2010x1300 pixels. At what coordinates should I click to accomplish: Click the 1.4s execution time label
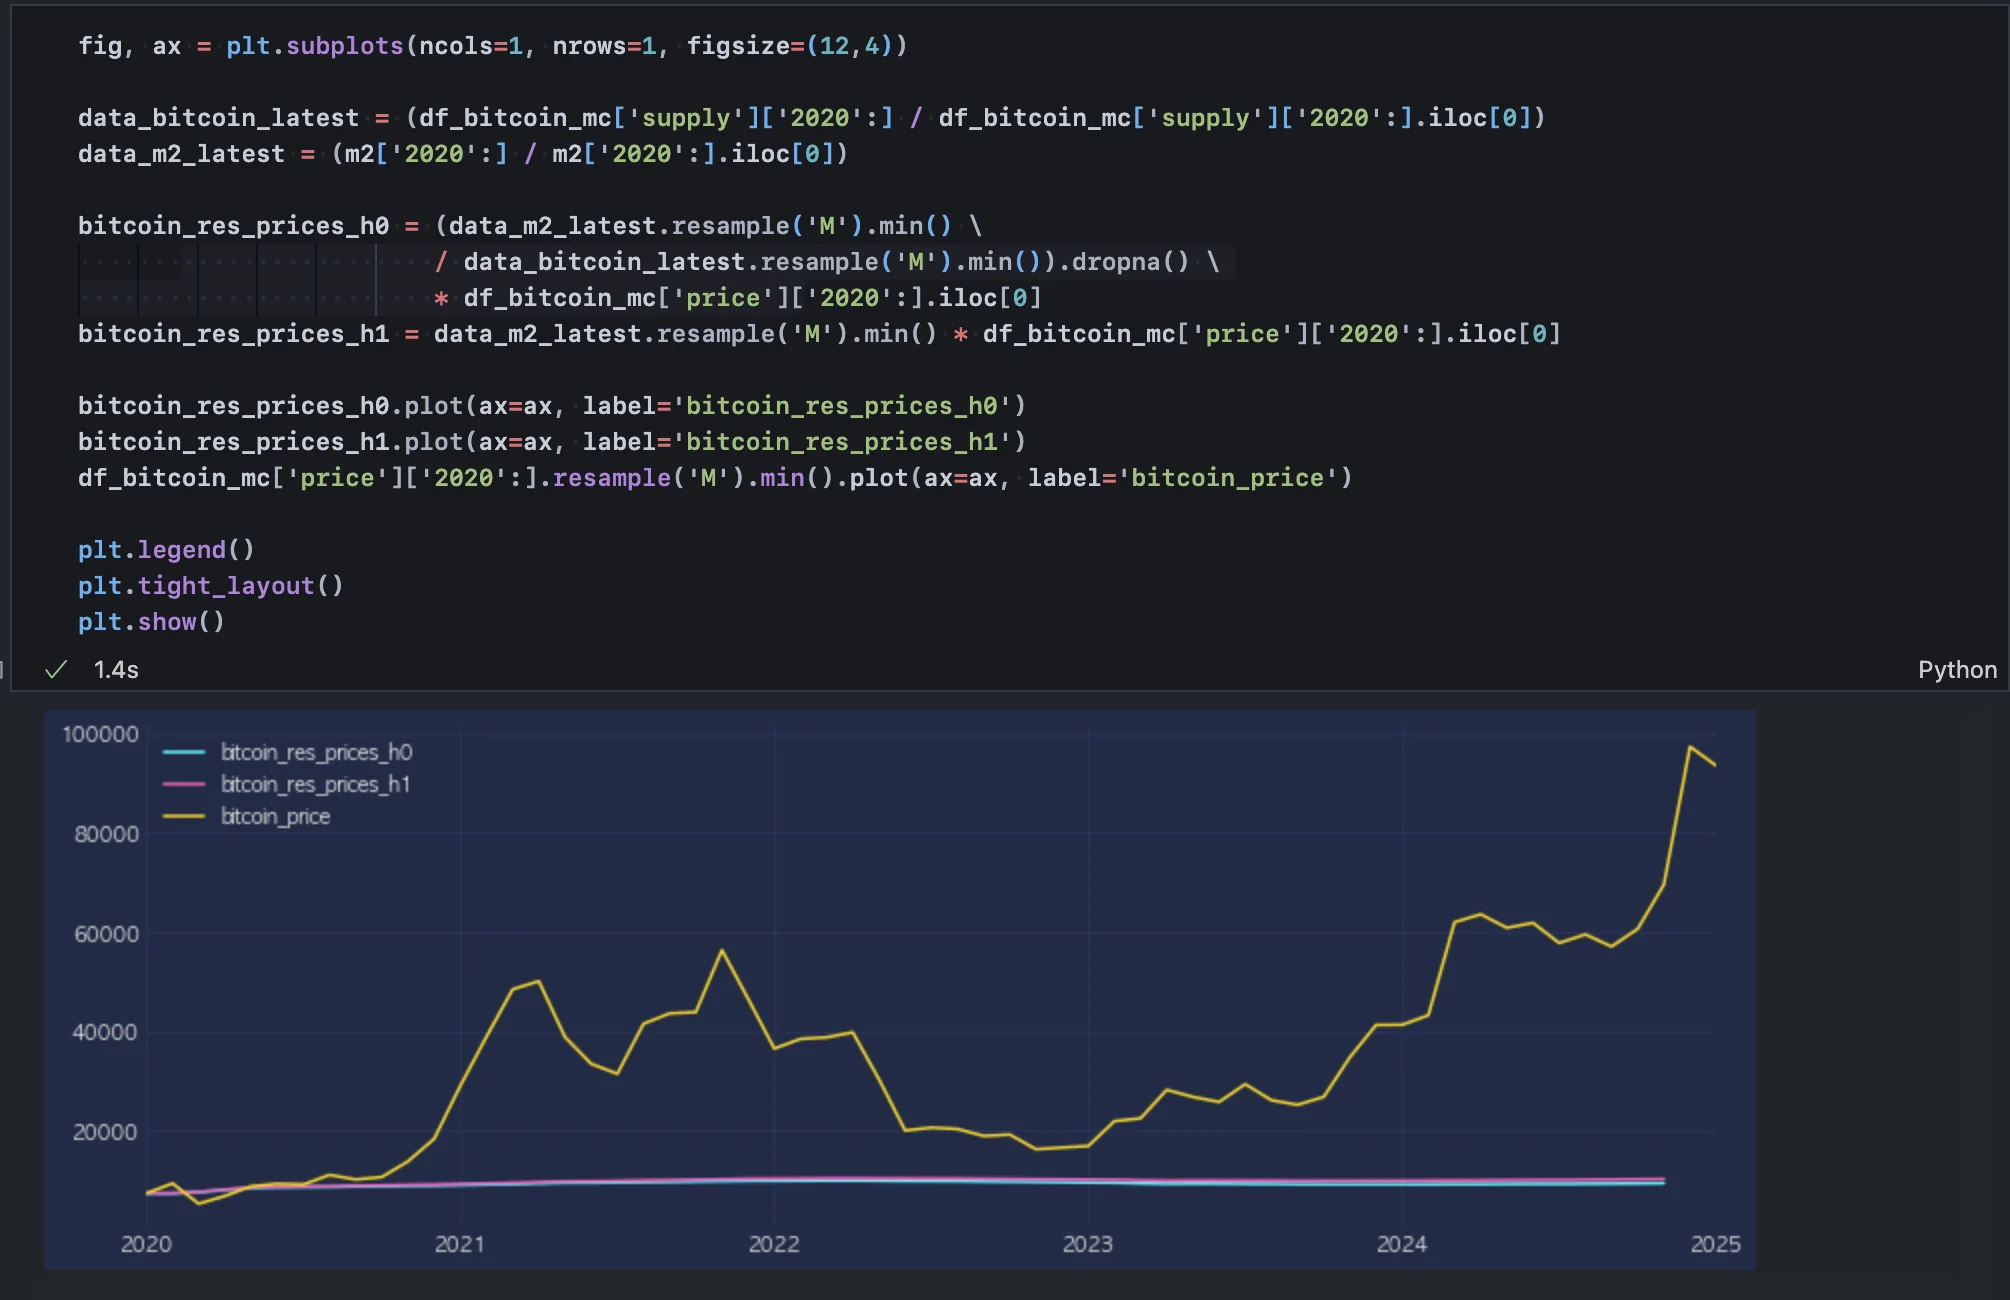click(116, 670)
